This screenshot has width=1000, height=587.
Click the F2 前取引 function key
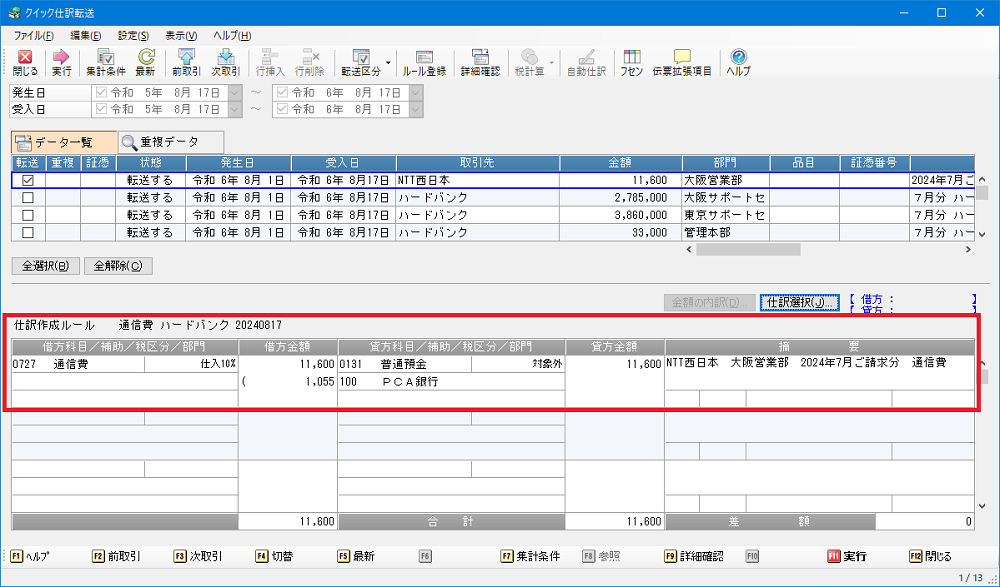pyautogui.click(x=116, y=556)
